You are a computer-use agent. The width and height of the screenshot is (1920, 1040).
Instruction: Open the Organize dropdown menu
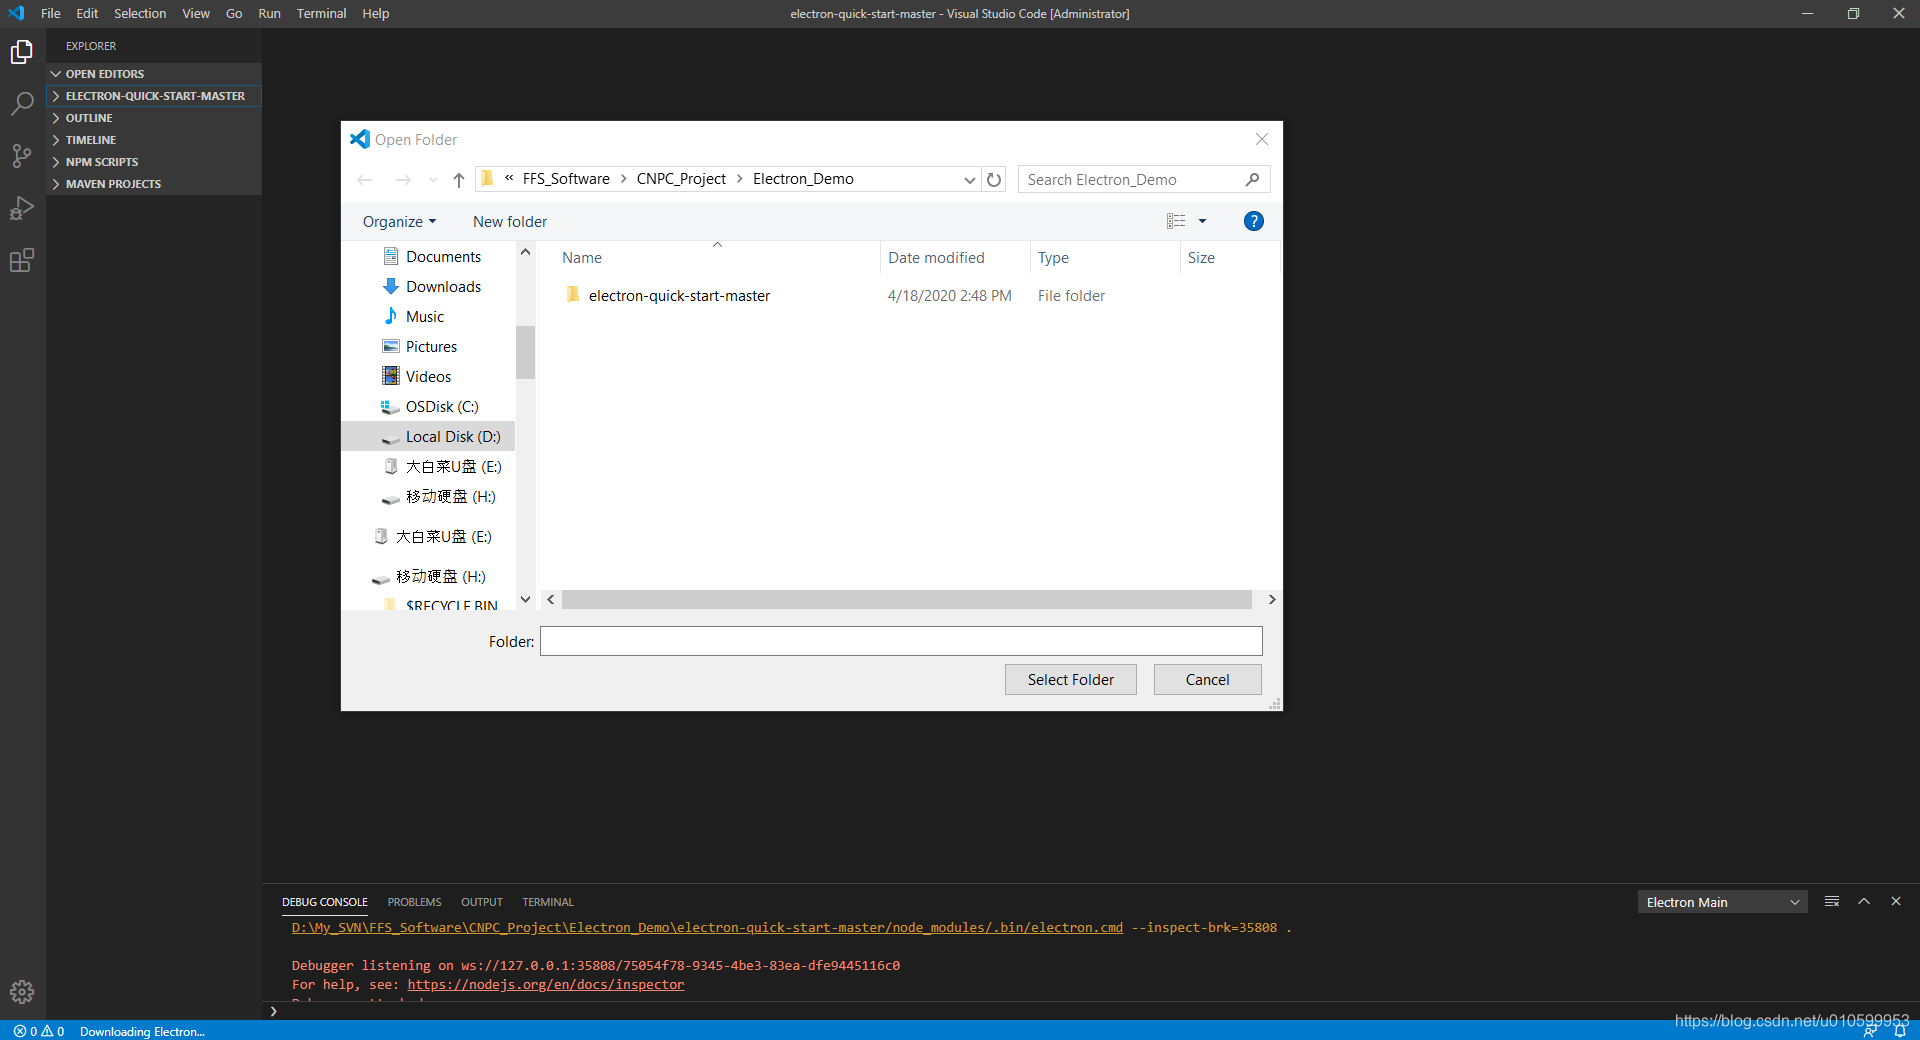[x=399, y=222]
